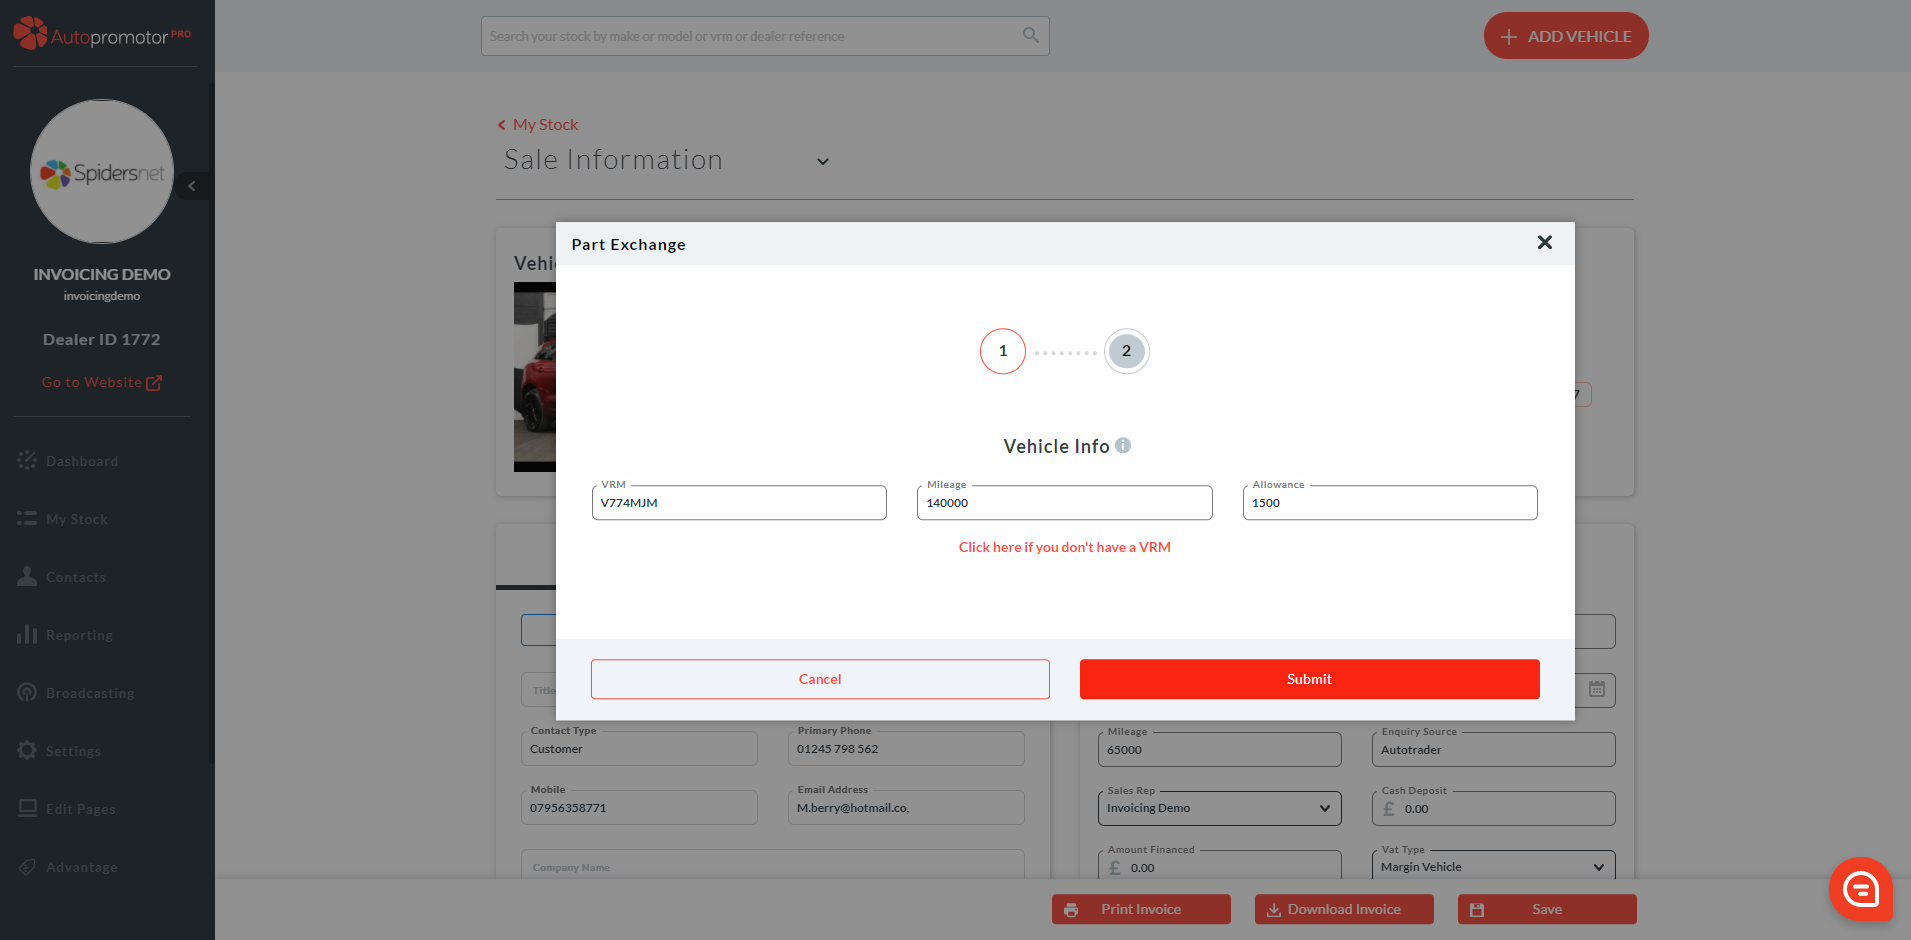The width and height of the screenshot is (1911, 940).
Task: Collapse the sidebar with arrow icon
Action: 192,186
